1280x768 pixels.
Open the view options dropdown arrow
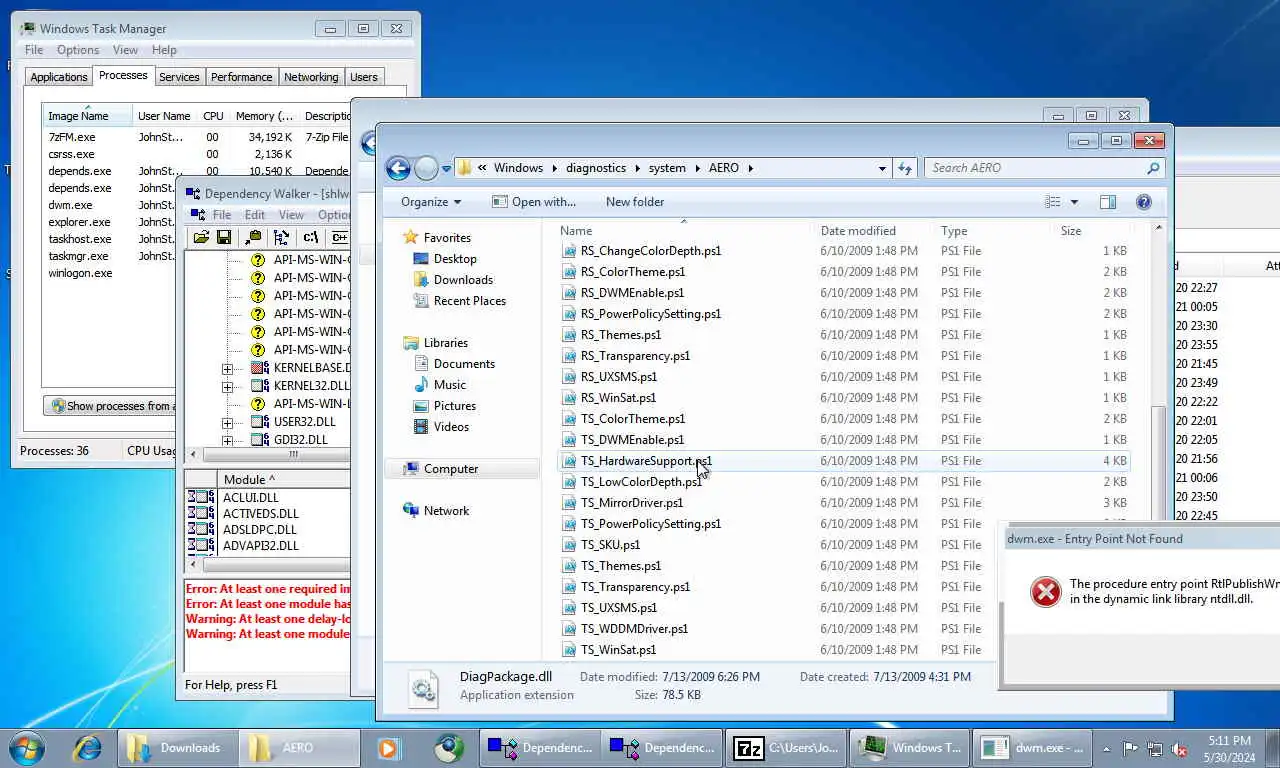tap(1074, 202)
